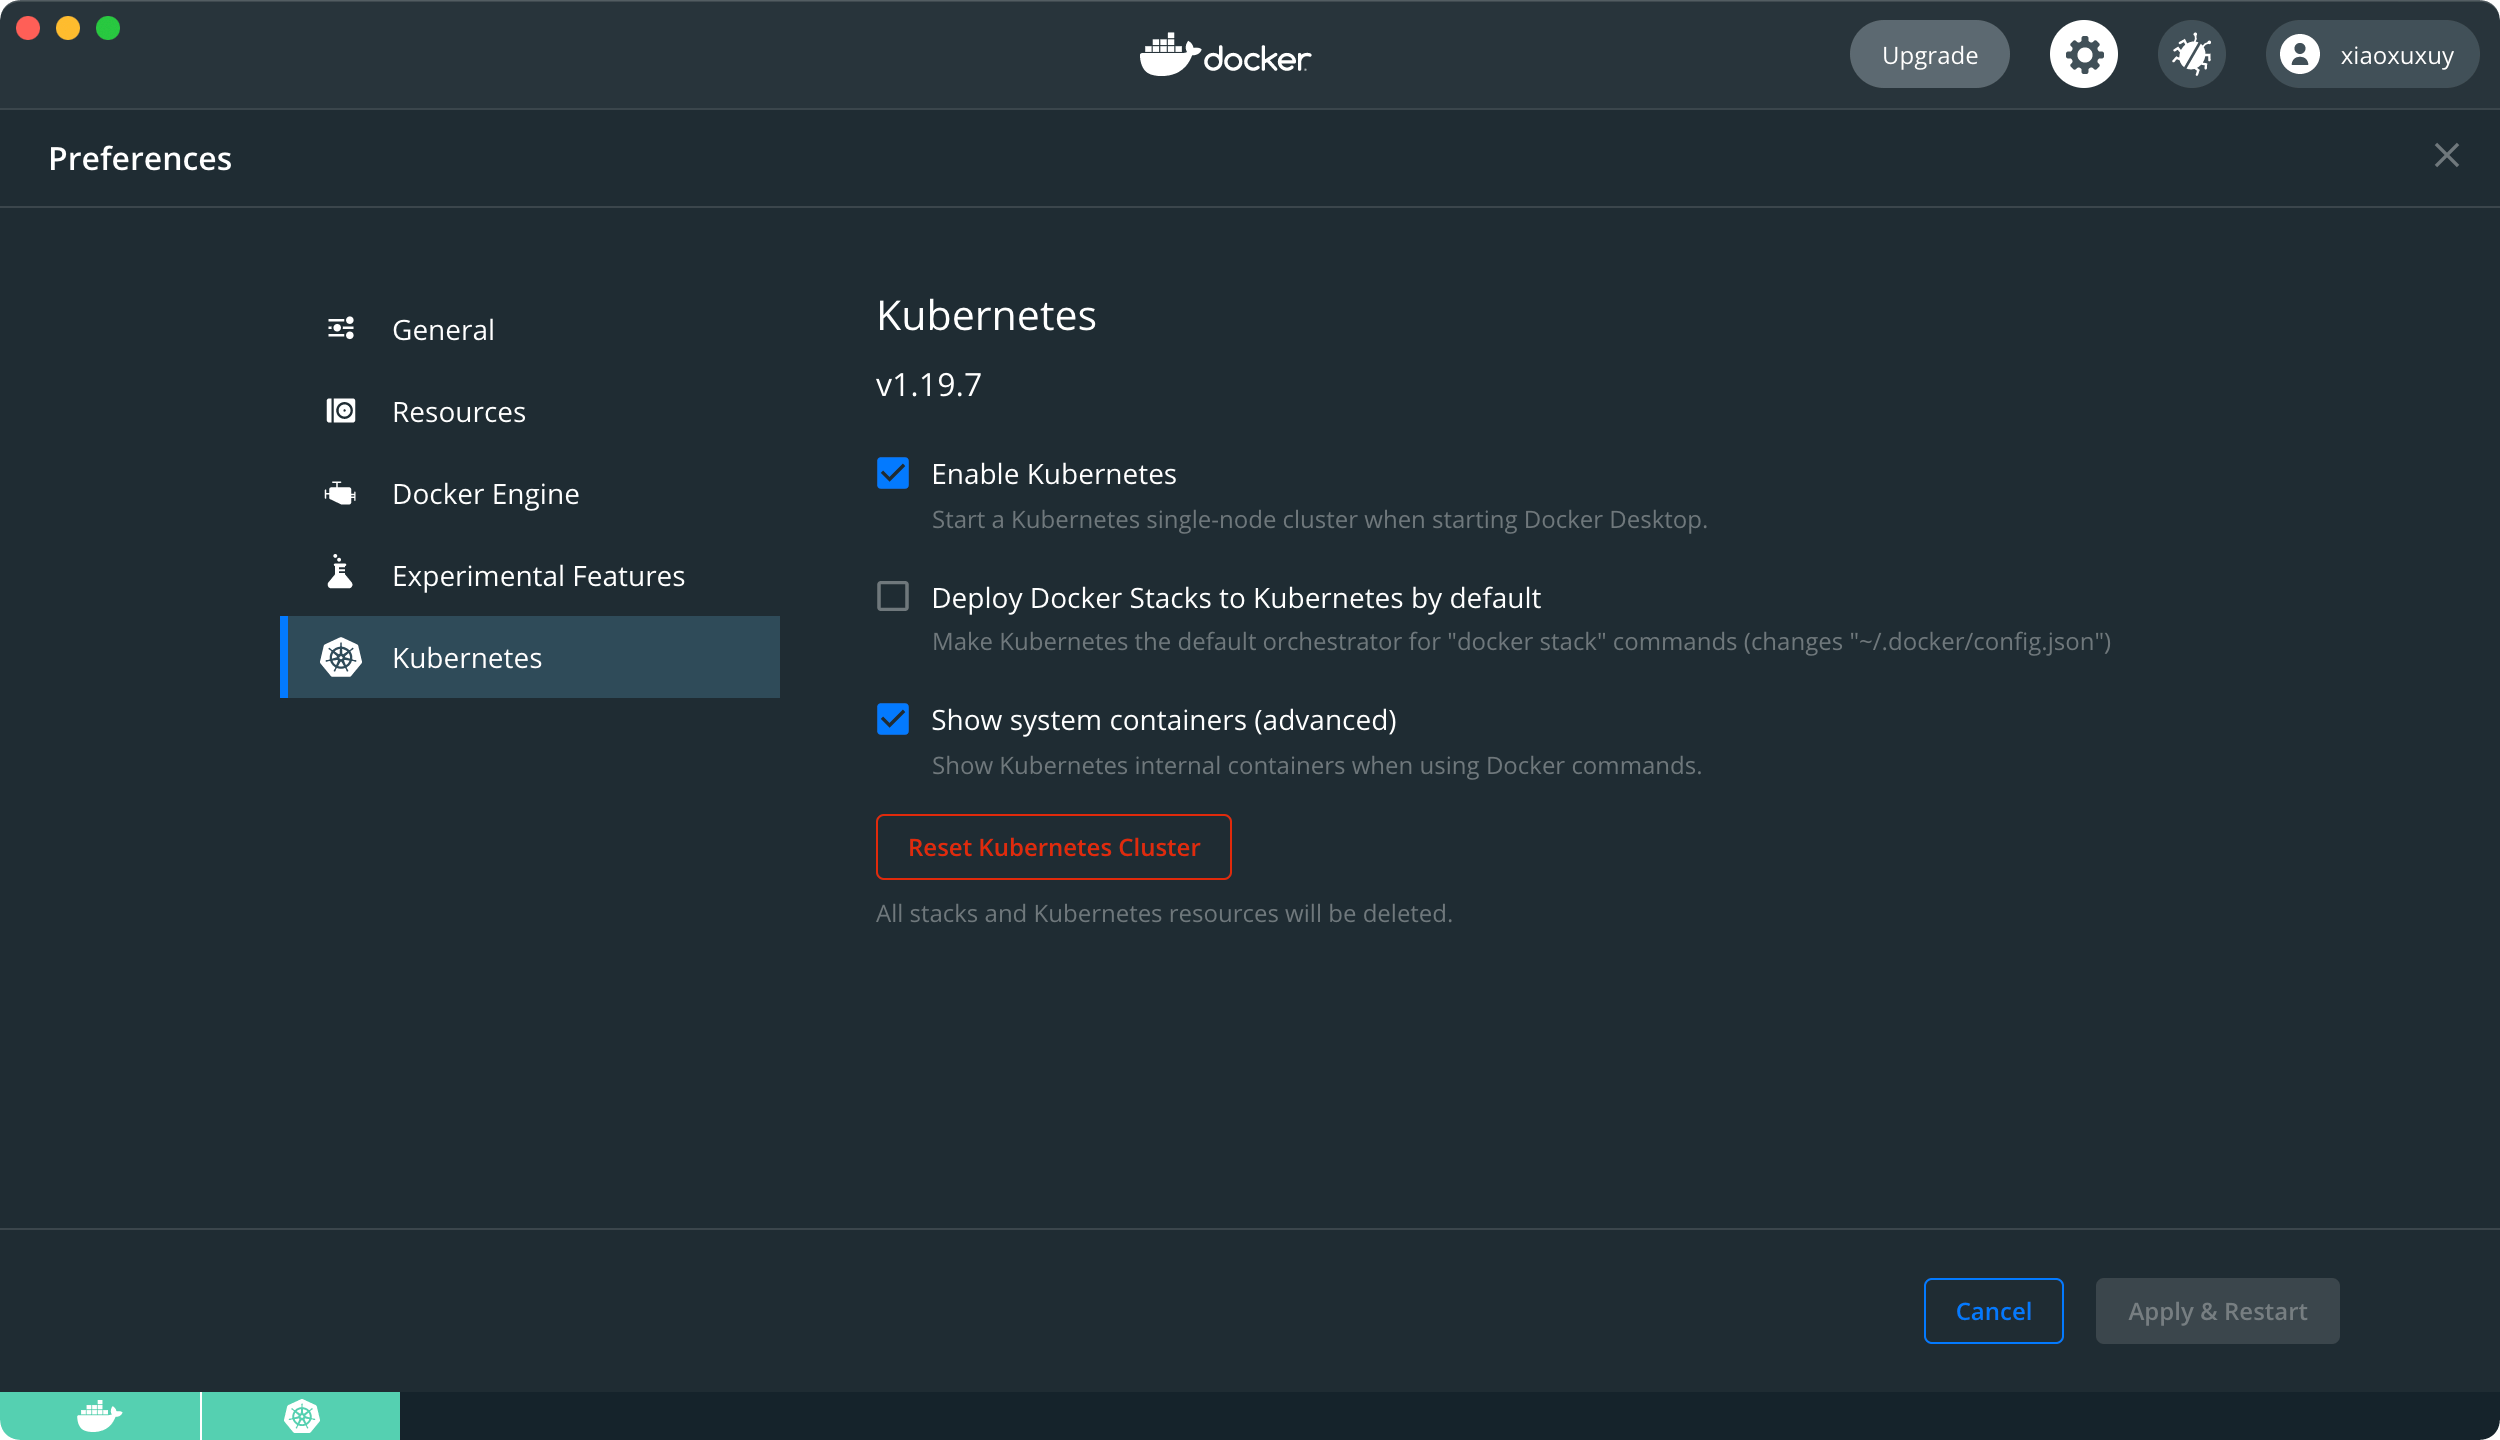Viewport: 2500px width, 1440px height.
Task: Click the Kubernetes status icon at bottom
Action: pos(301,1416)
